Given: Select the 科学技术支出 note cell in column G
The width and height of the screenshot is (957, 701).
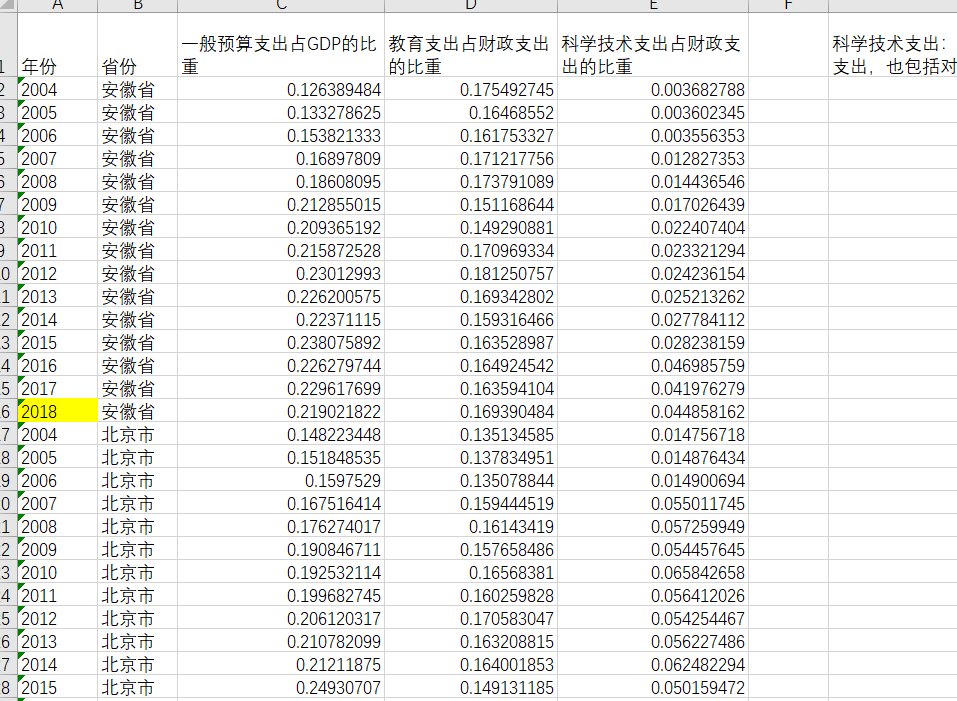Looking at the screenshot, I should tap(893, 45).
